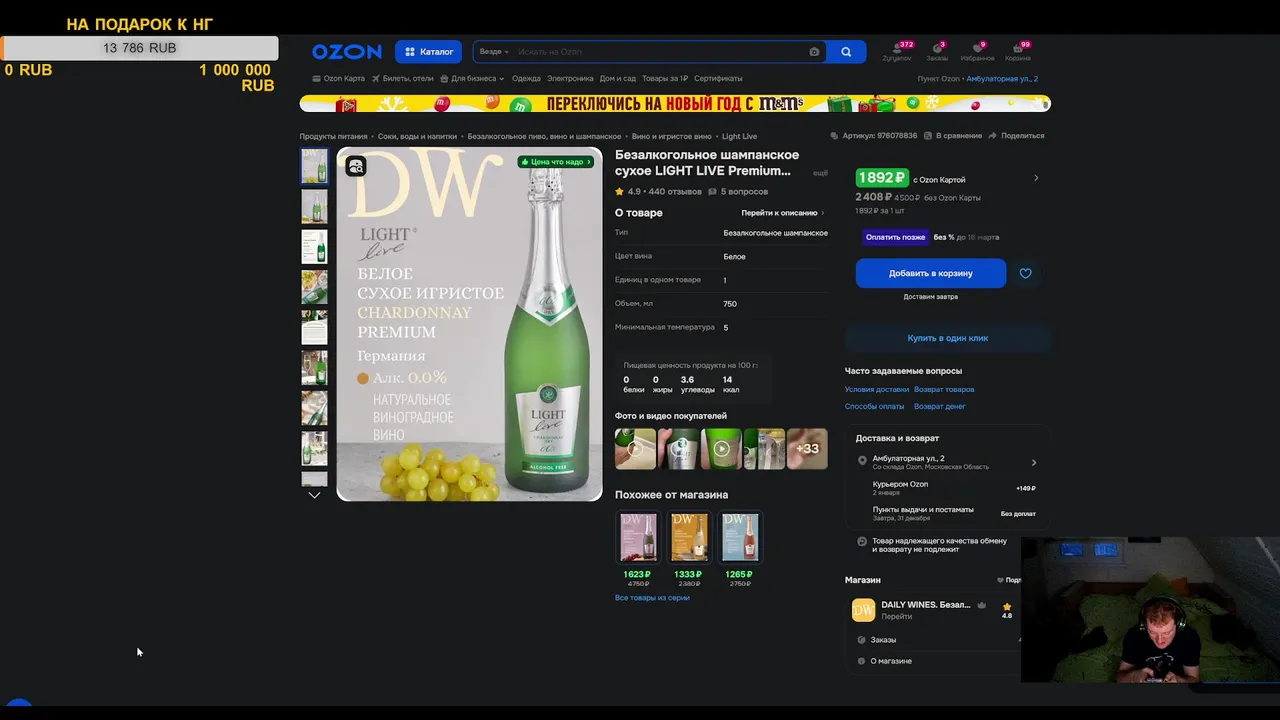Click the Оплатить позже button
Screen dimensions: 1280x720
896,237
